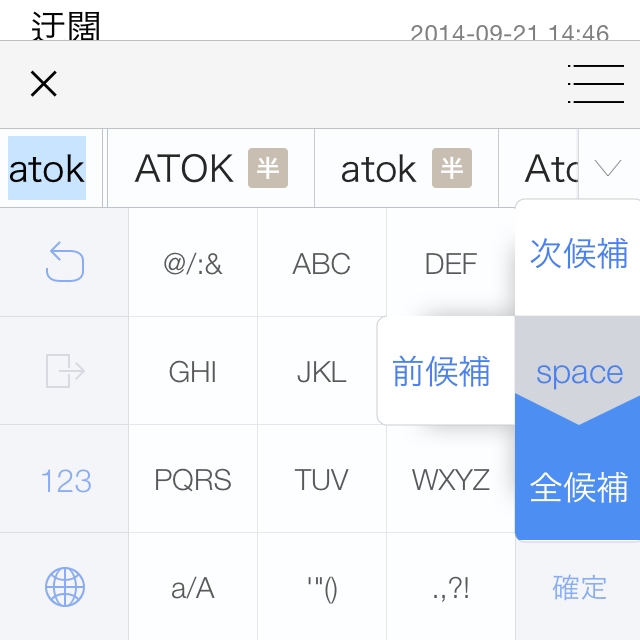Screen dimensions: 640x640
Task: Open the list menu icon at top right
Action: point(596,84)
